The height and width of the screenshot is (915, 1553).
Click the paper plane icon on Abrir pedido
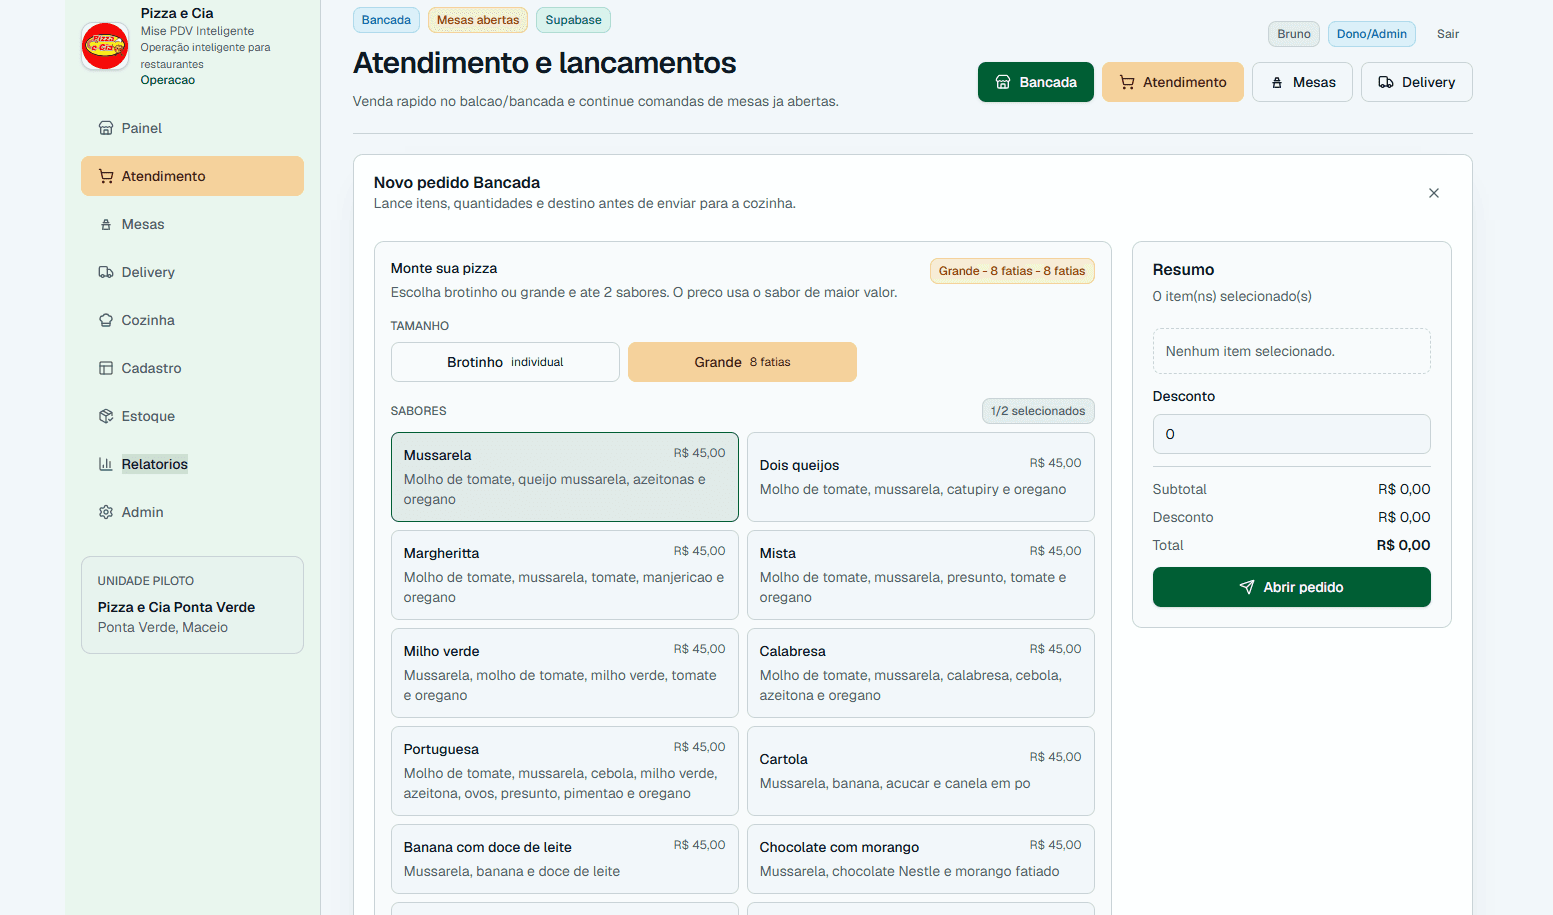click(1247, 587)
